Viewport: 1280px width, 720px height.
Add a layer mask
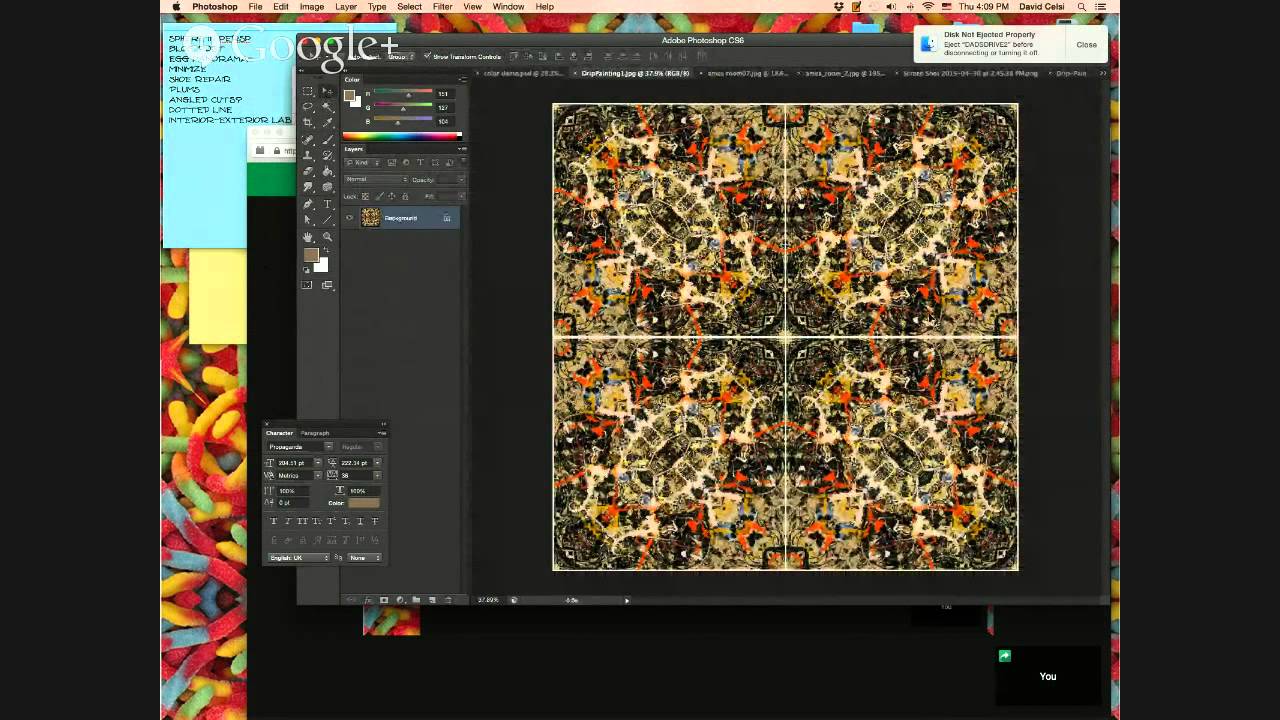tap(384, 600)
